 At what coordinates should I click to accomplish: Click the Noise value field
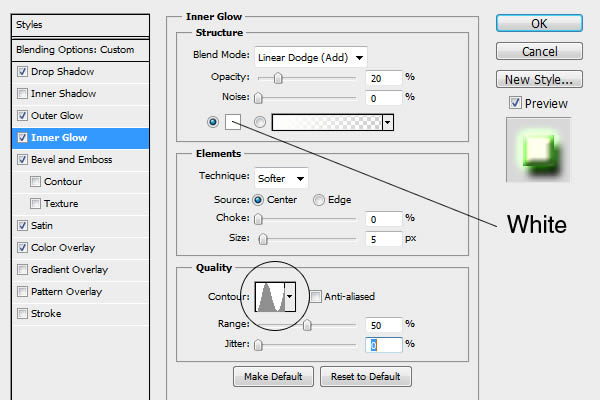coord(383,98)
